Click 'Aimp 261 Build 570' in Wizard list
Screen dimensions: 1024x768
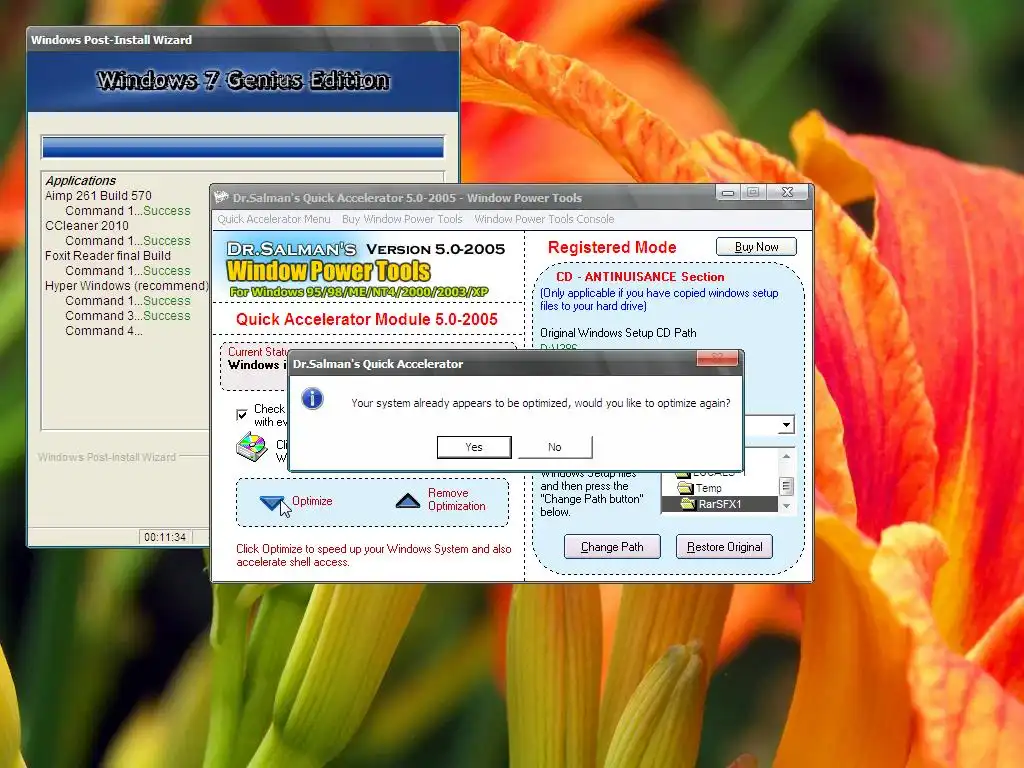[98, 196]
